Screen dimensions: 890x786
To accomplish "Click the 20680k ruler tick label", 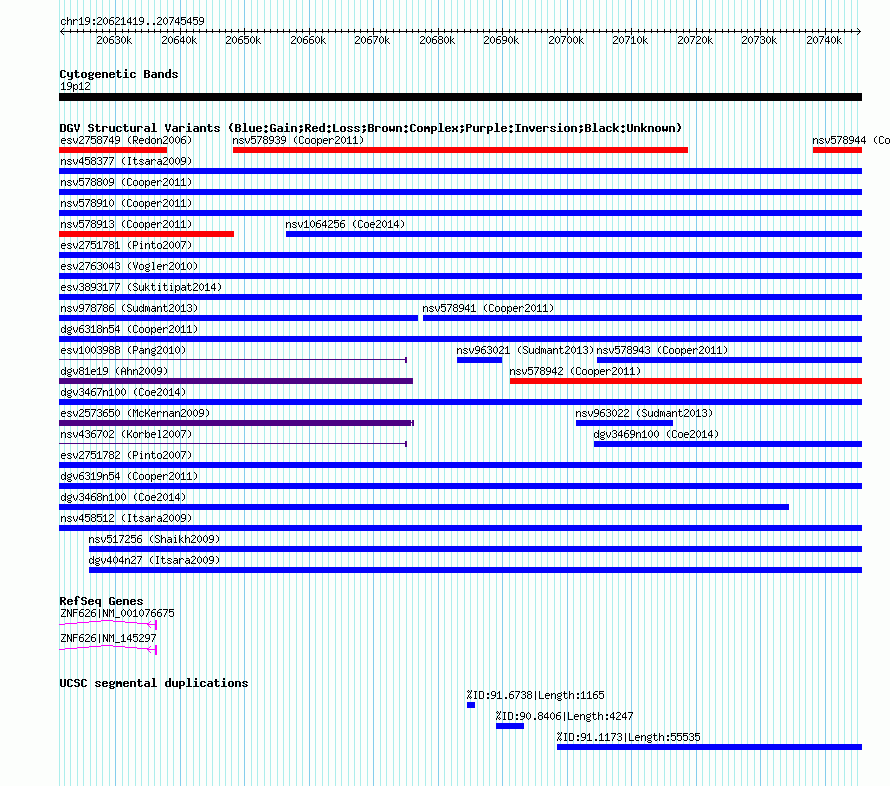I will 437,40.
